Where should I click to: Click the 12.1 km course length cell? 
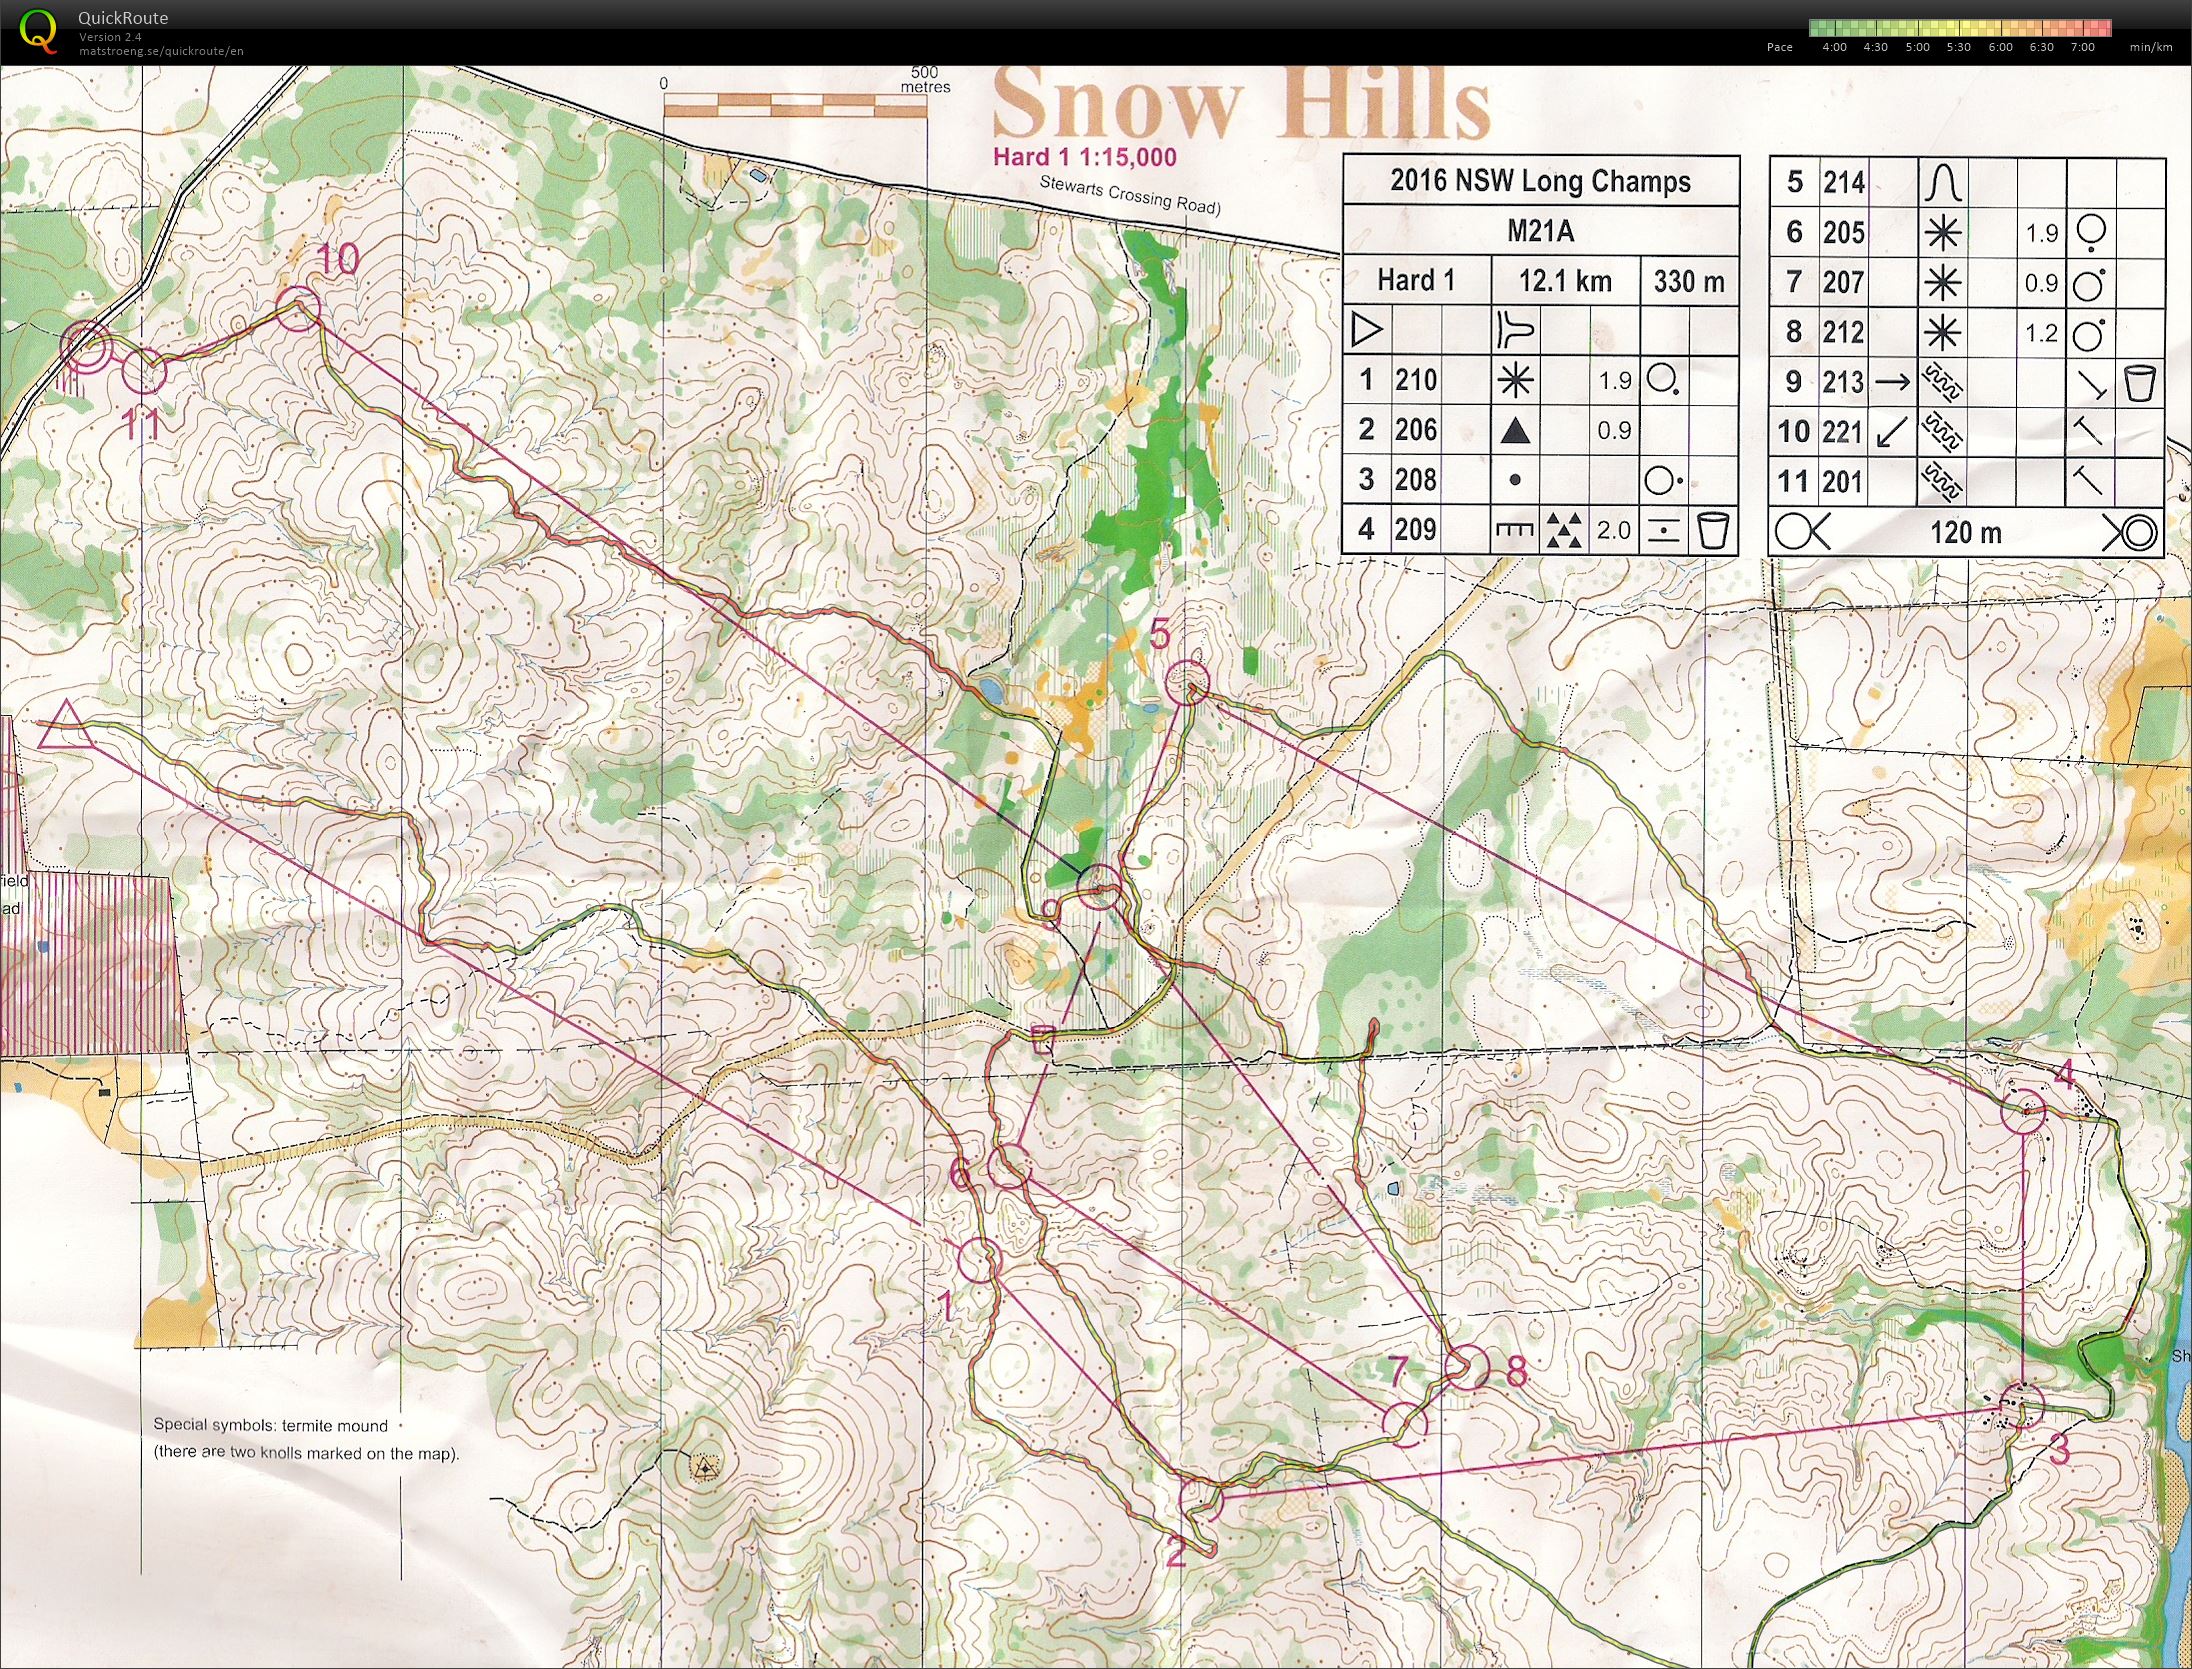click(x=1565, y=281)
